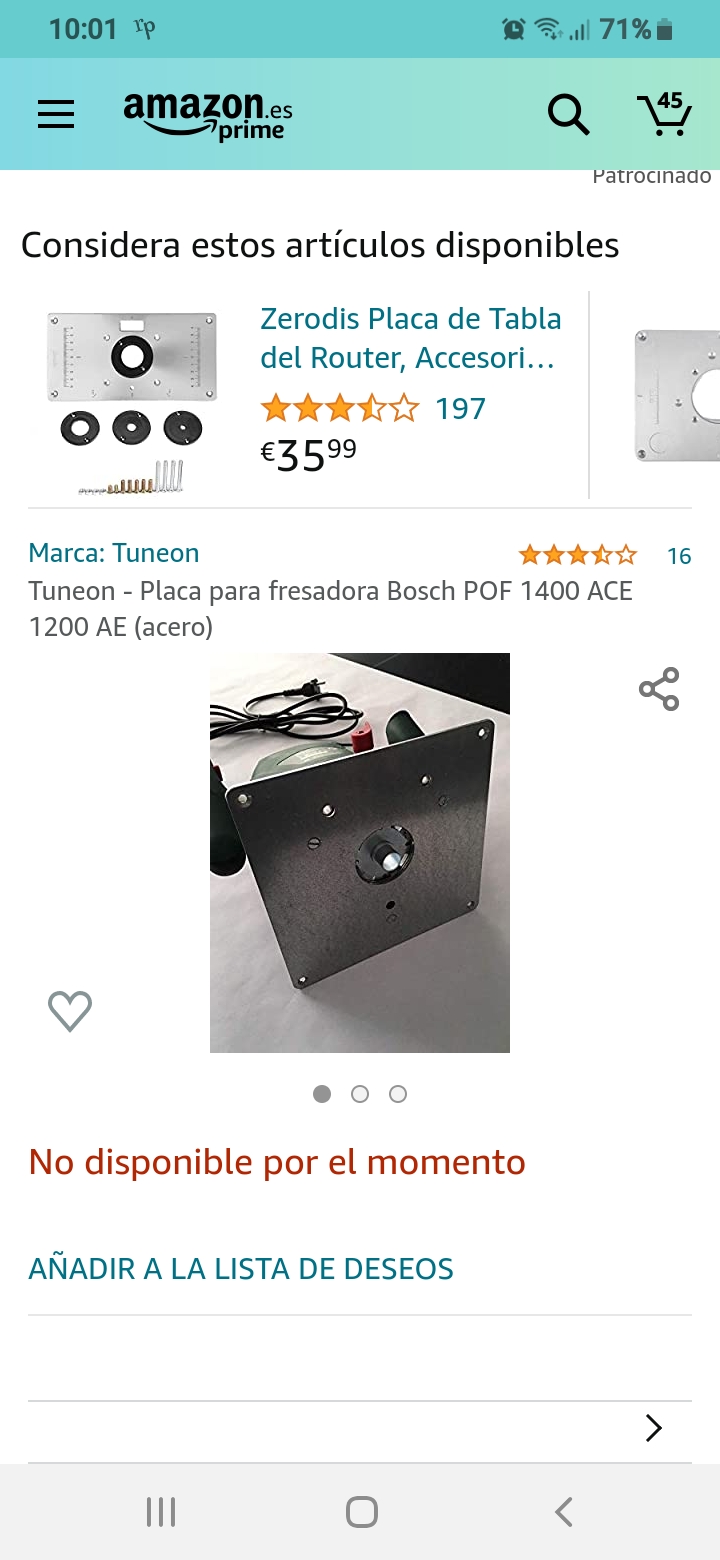Open the search magnifier icon
Screen dimensions: 720x1560
[x=568, y=114]
